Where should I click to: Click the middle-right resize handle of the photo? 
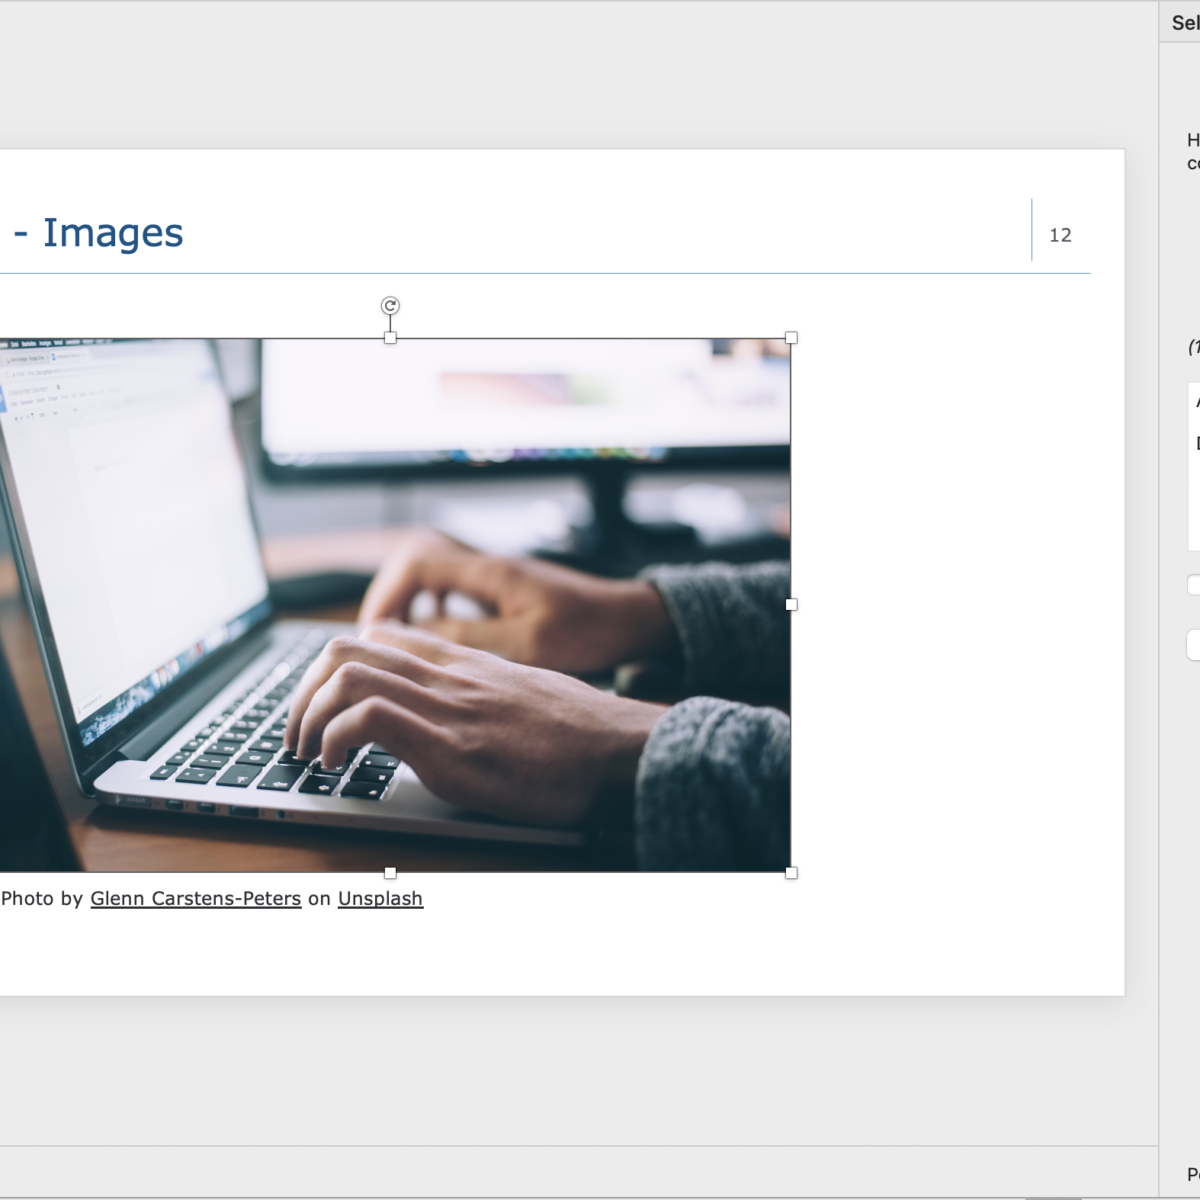pos(791,605)
